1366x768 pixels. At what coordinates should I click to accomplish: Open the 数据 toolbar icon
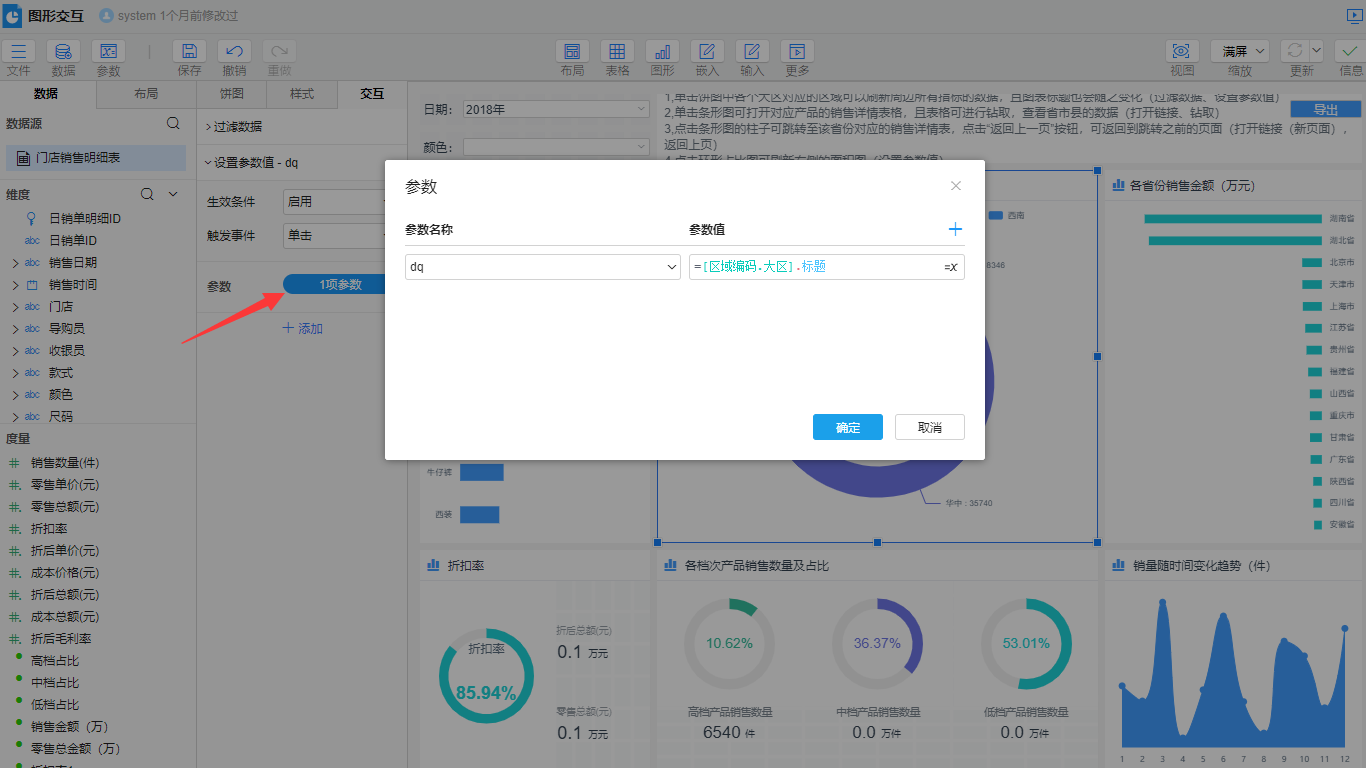(63, 52)
